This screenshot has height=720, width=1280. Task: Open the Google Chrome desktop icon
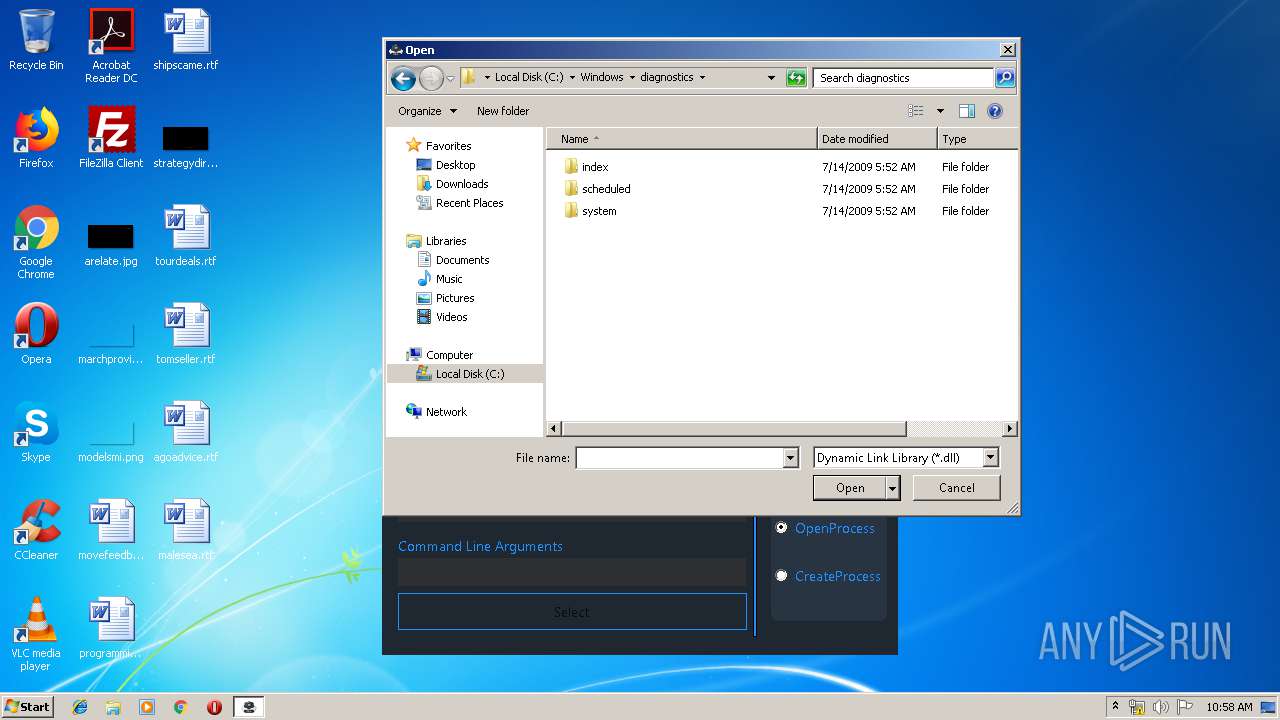coord(36,242)
